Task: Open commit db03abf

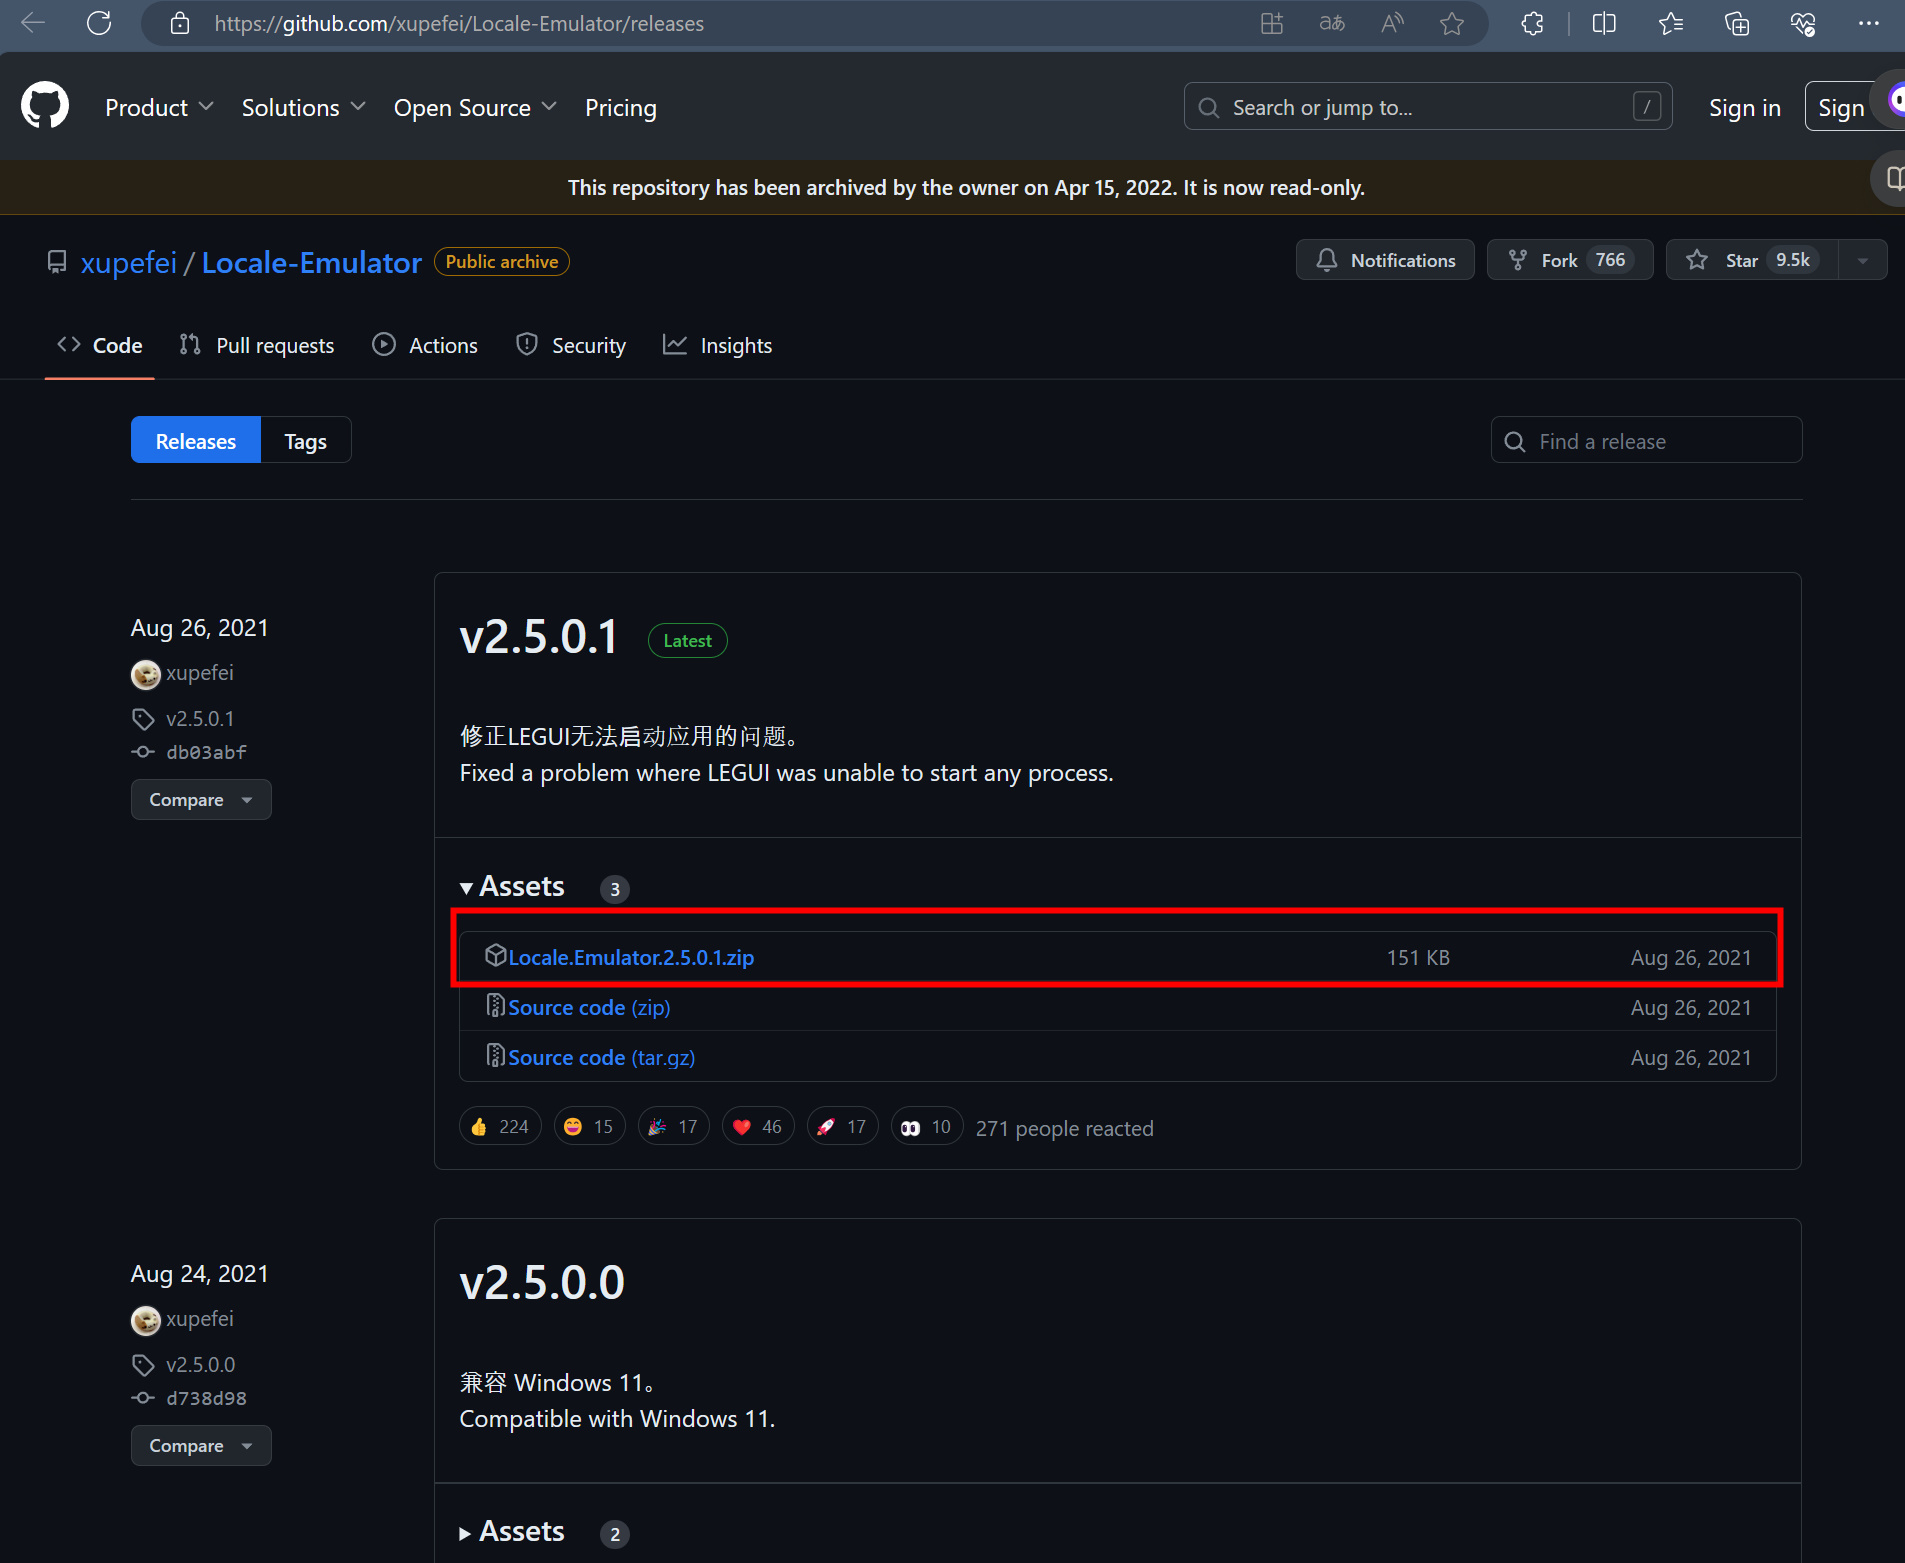Action: (206, 752)
